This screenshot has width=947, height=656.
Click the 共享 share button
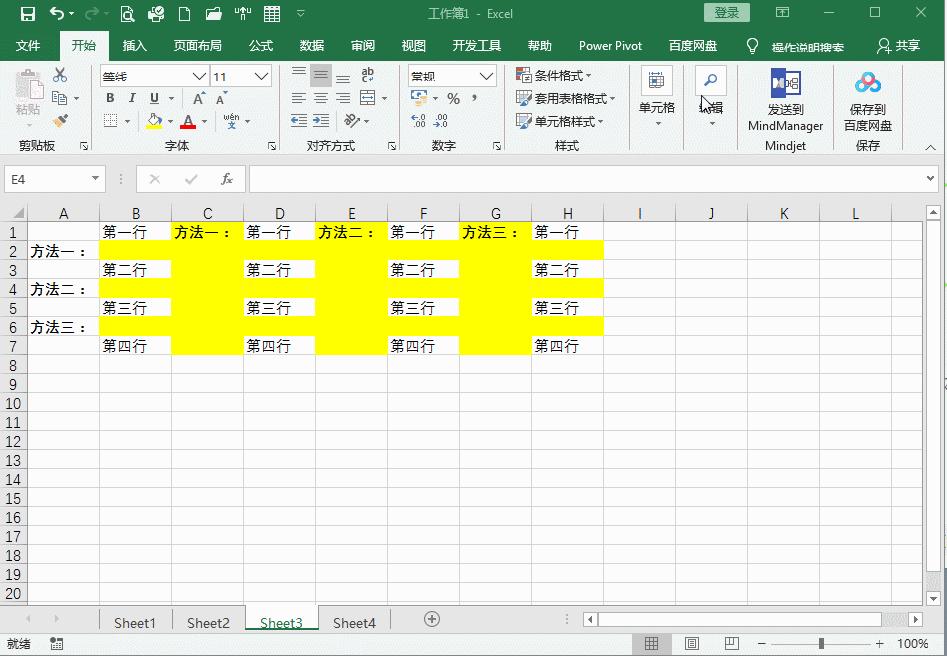899,46
